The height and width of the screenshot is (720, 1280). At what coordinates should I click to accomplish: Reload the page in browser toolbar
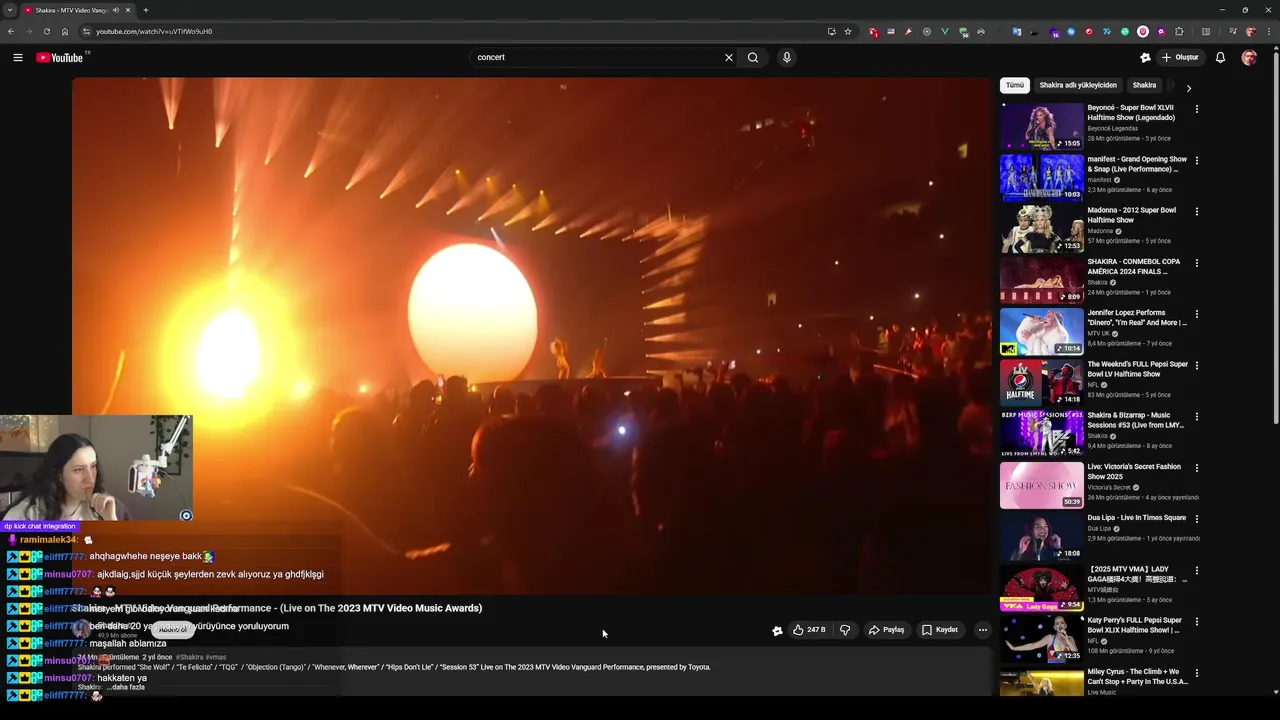[x=46, y=31]
